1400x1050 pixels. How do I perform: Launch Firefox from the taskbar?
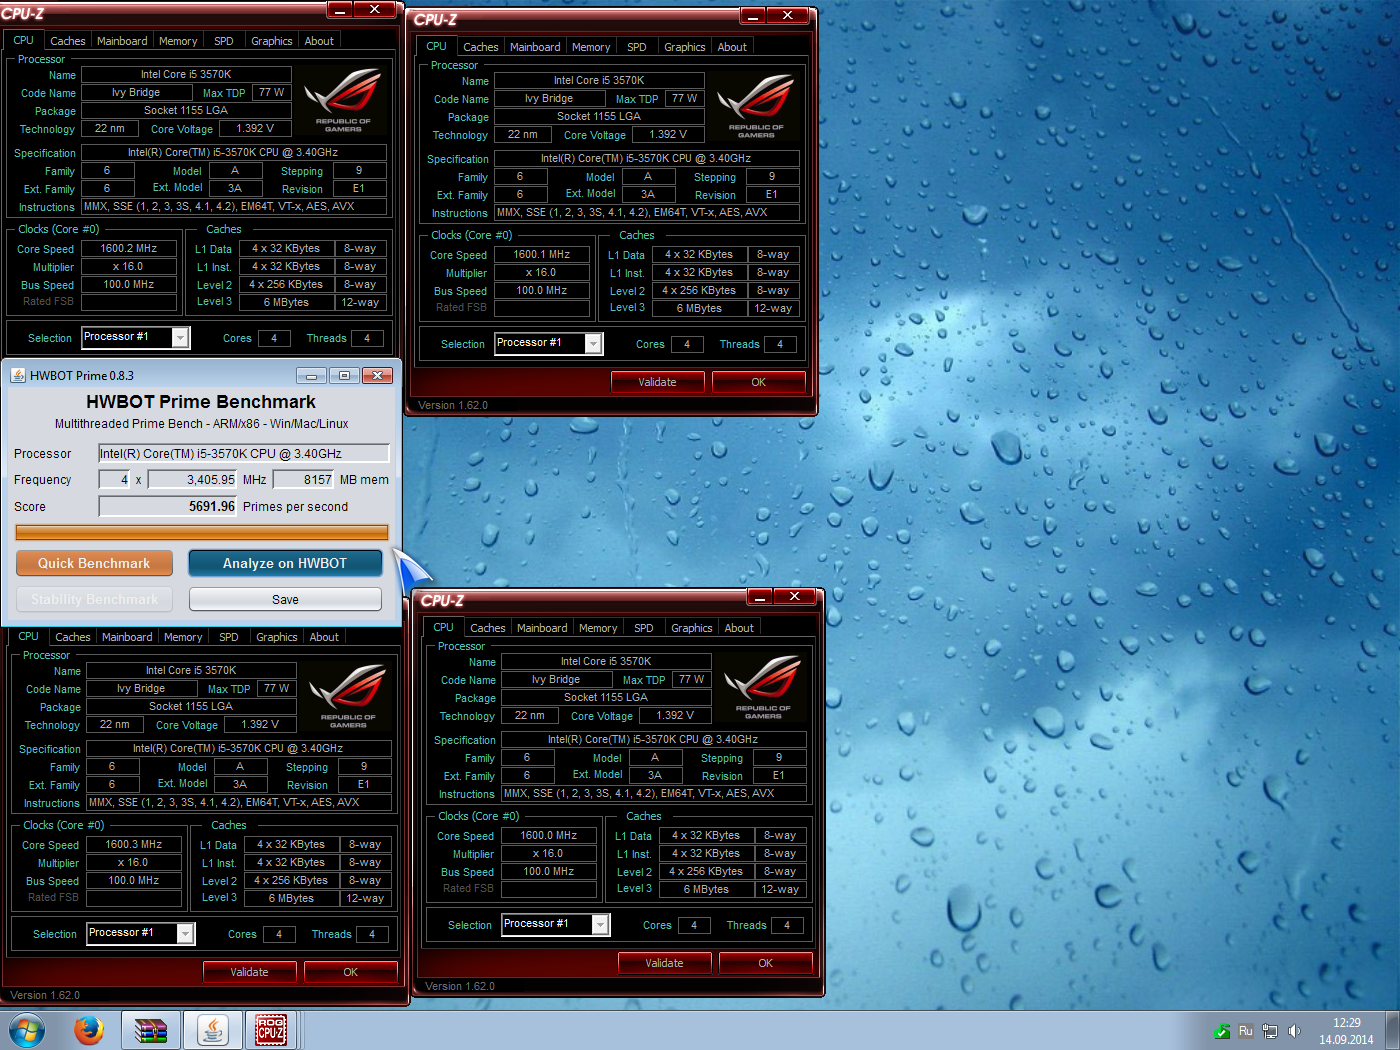click(88, 1030)
